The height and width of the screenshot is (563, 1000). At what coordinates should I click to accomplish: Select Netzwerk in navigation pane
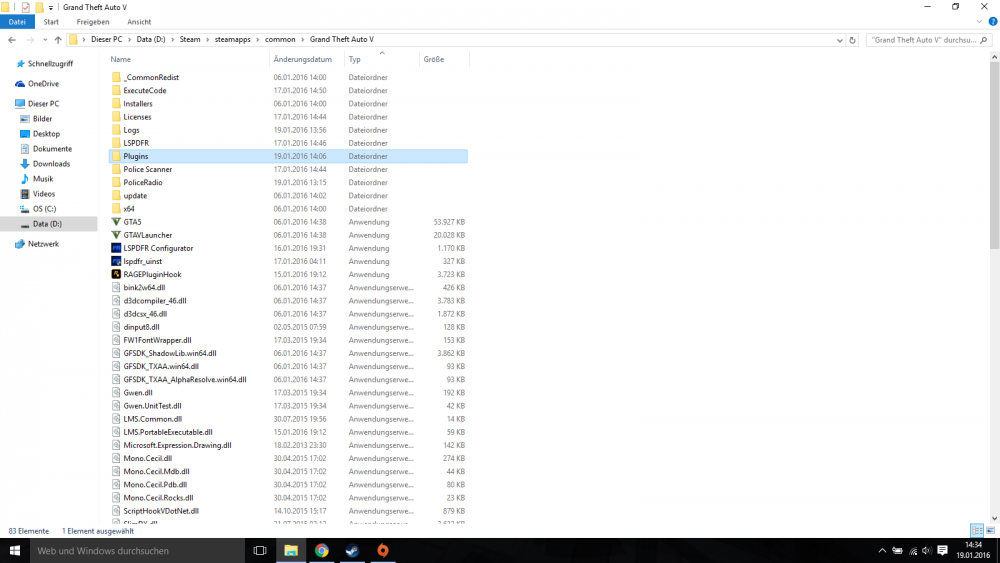click(x=43, y=244)
